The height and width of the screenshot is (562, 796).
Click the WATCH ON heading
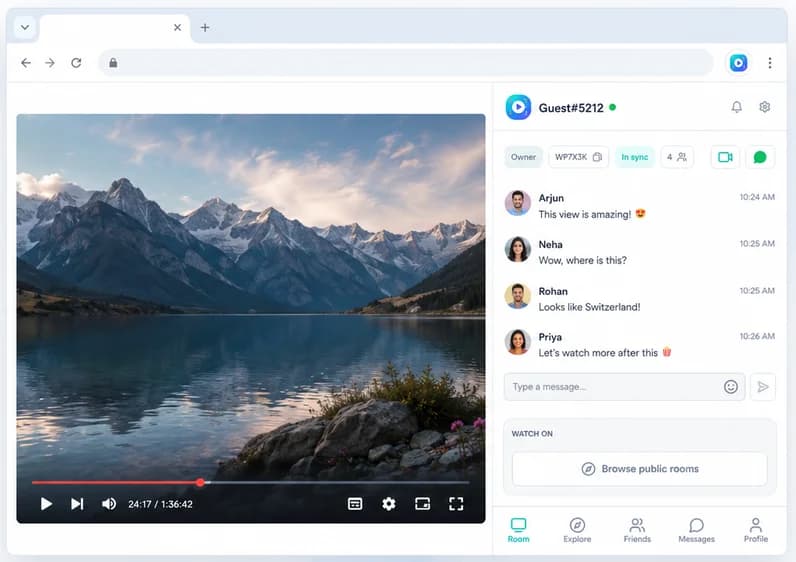click(532, 434)
